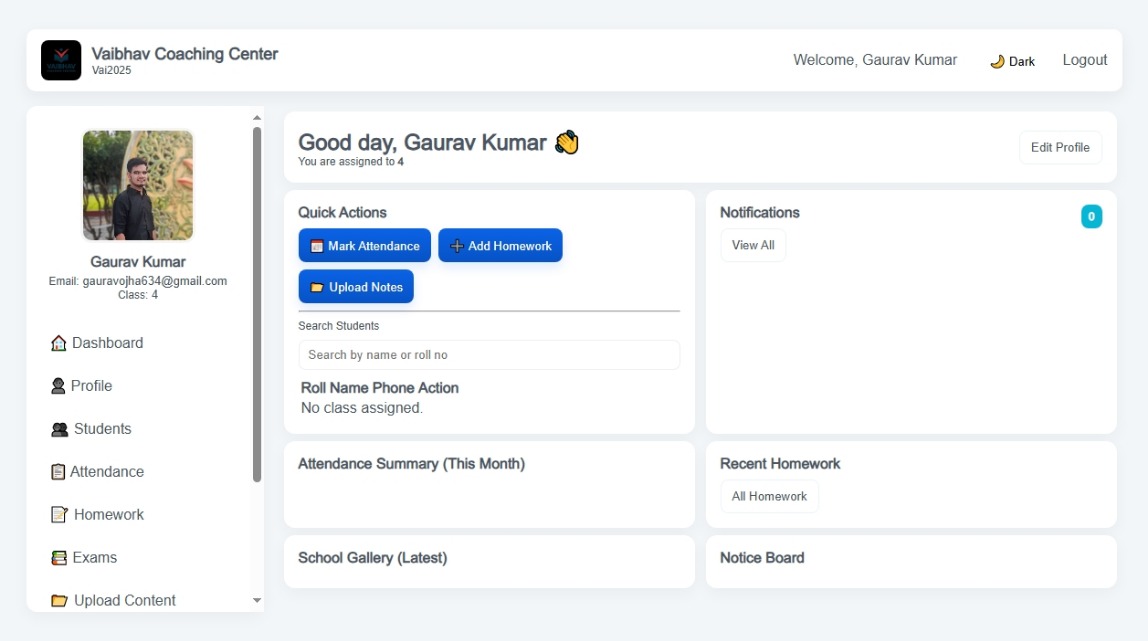
Task: Open the Mark Attendance quick action
Action: tap(365, 246)
